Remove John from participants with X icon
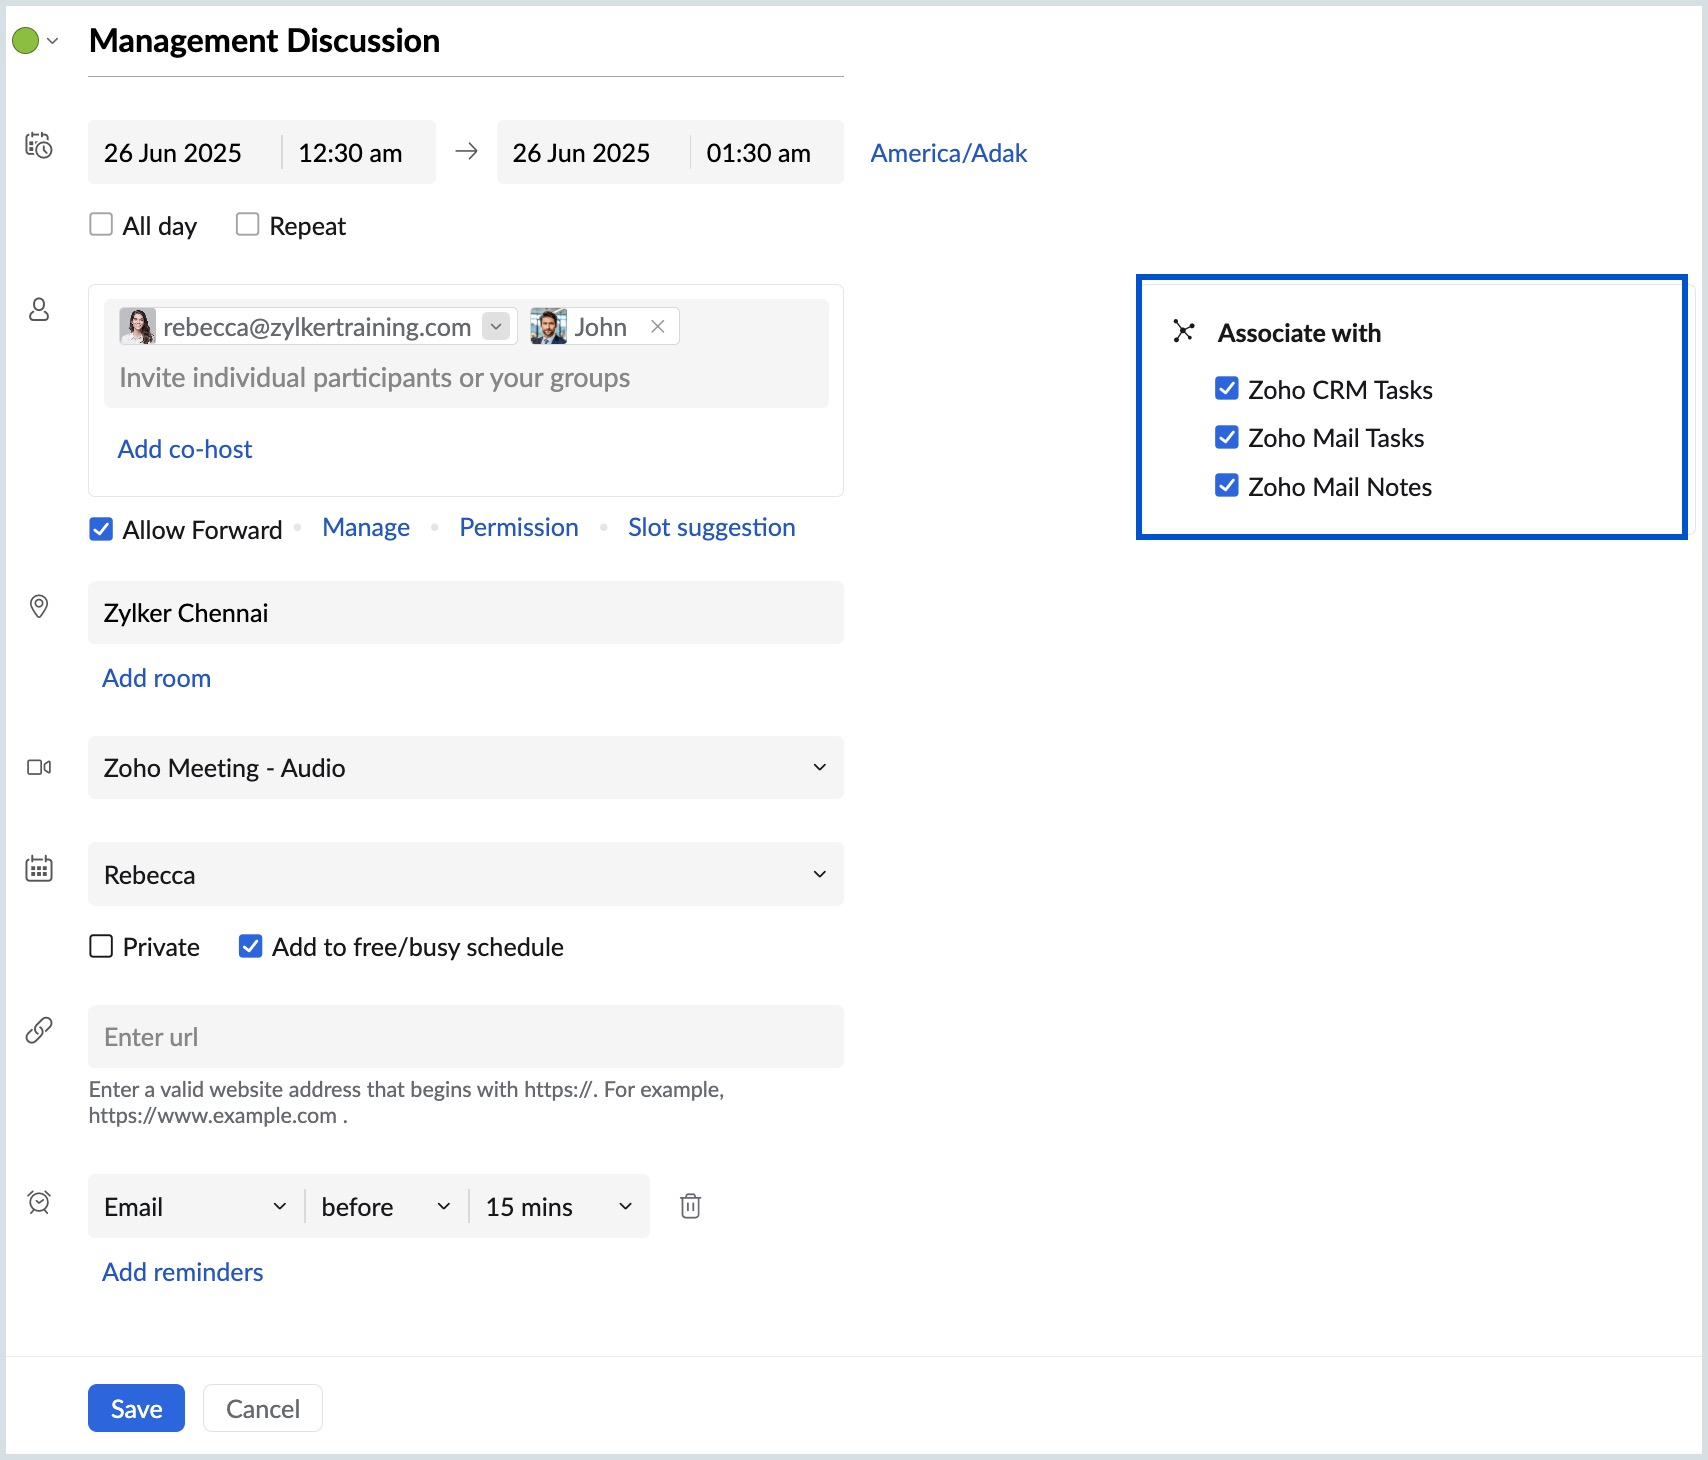This screenshot has width=1708, height=1460. 658,327
